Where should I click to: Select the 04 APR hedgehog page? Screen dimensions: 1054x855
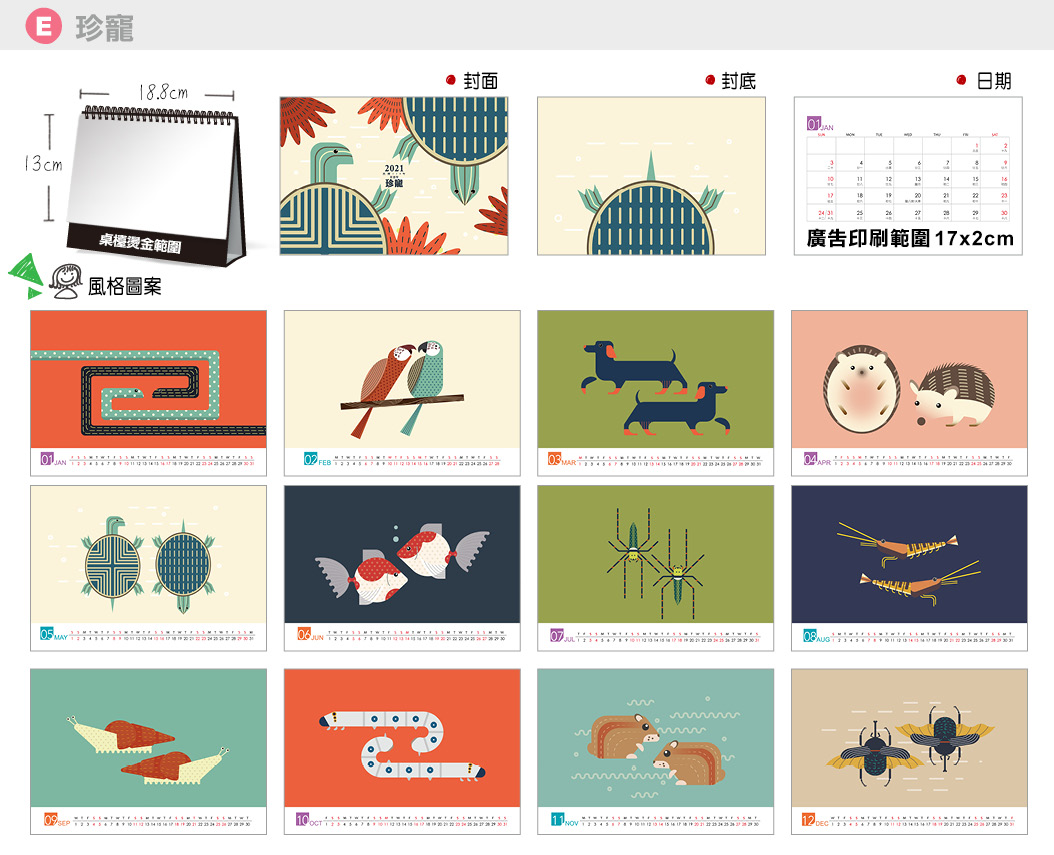(909, 393)
